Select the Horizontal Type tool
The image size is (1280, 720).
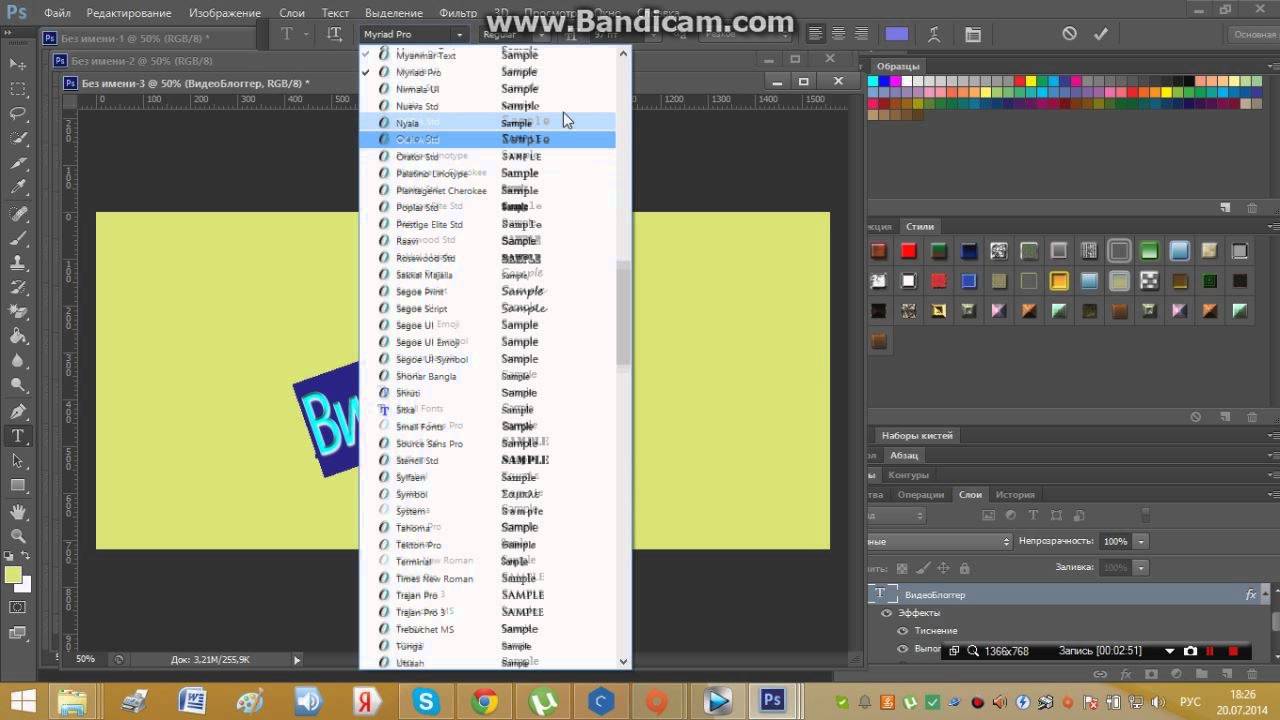coord(18,436)
